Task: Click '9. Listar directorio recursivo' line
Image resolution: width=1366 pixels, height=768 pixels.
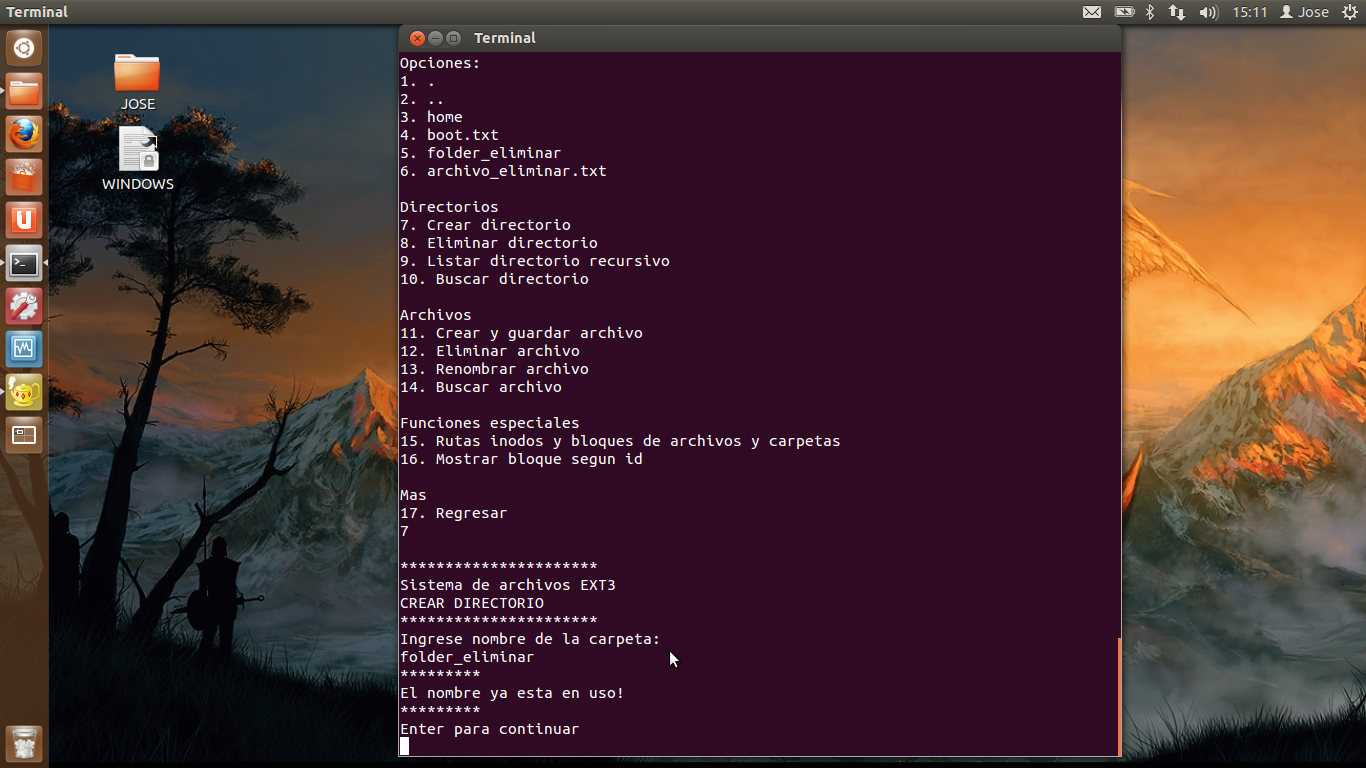Action: [x=535, y=261]
